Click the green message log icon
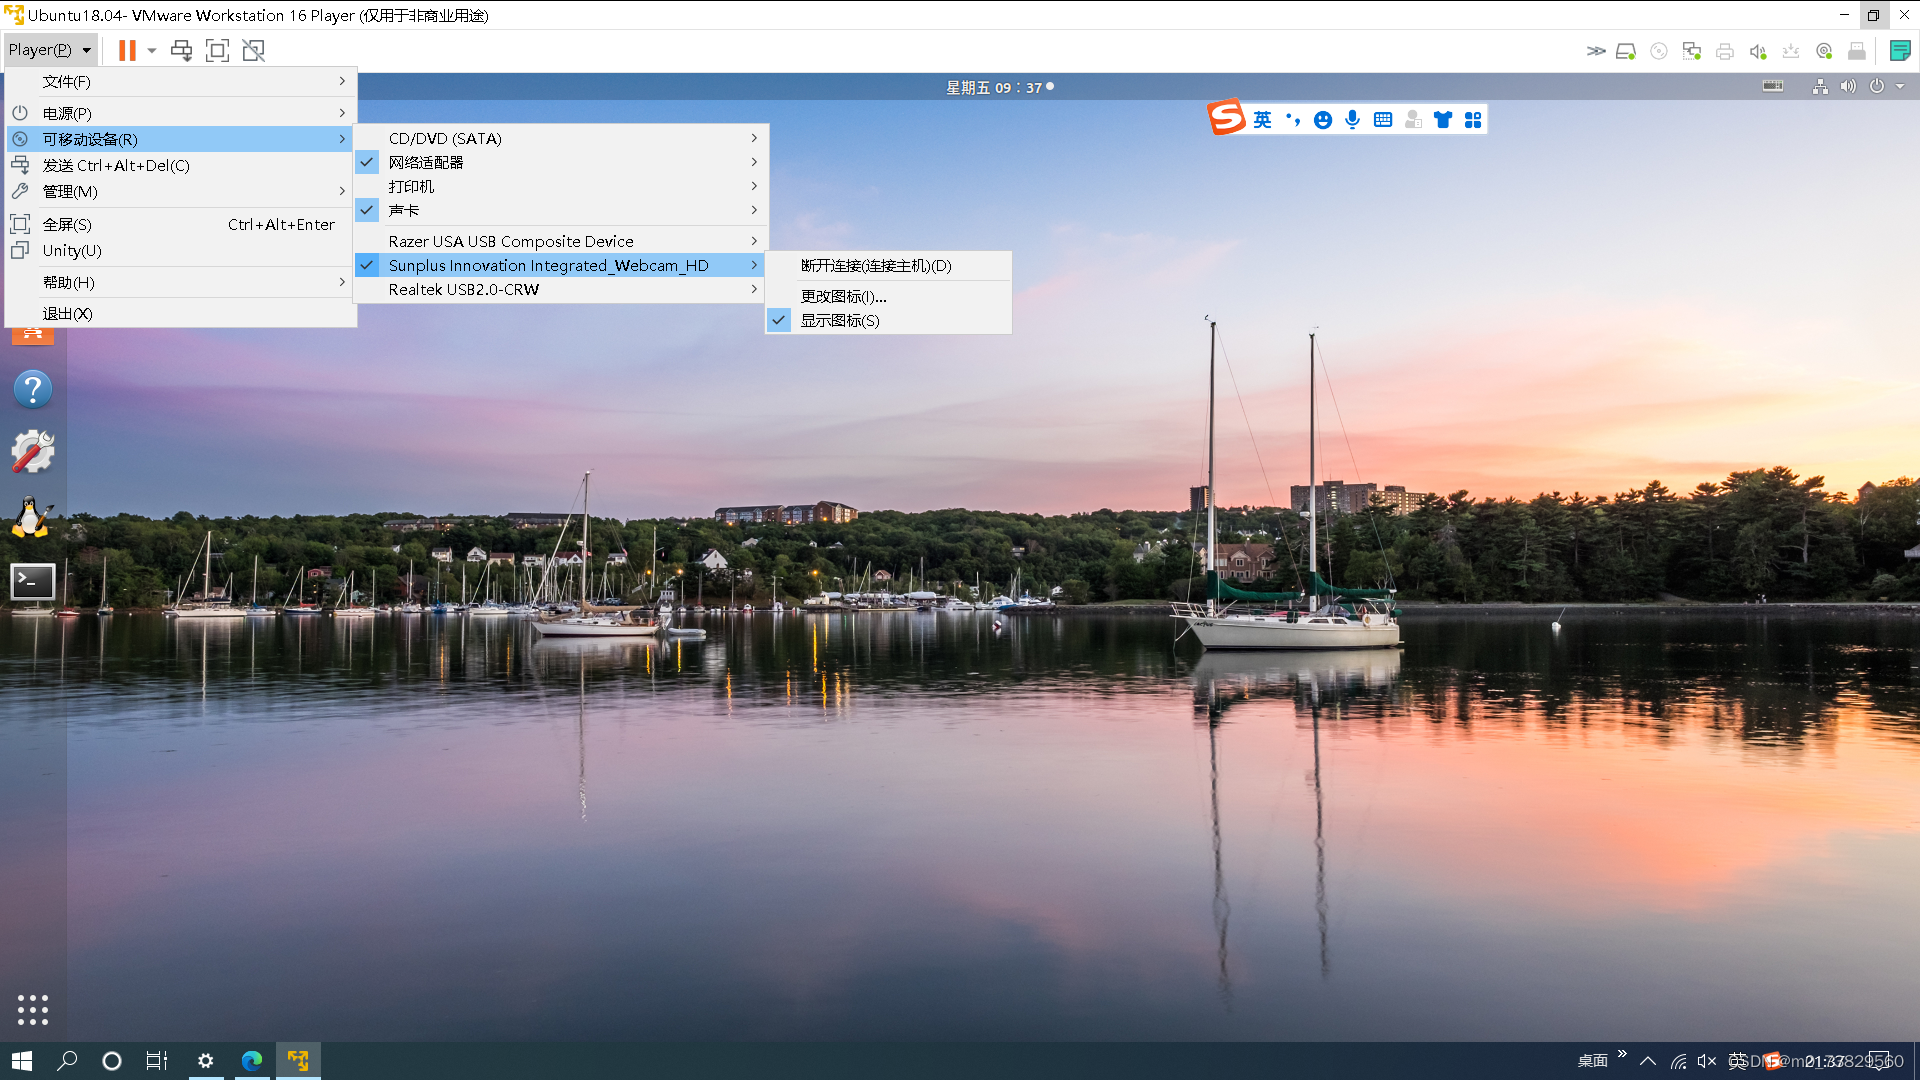Image resolution: width=1920 pixels, height=1080 pixels. tap(1900, 51)
